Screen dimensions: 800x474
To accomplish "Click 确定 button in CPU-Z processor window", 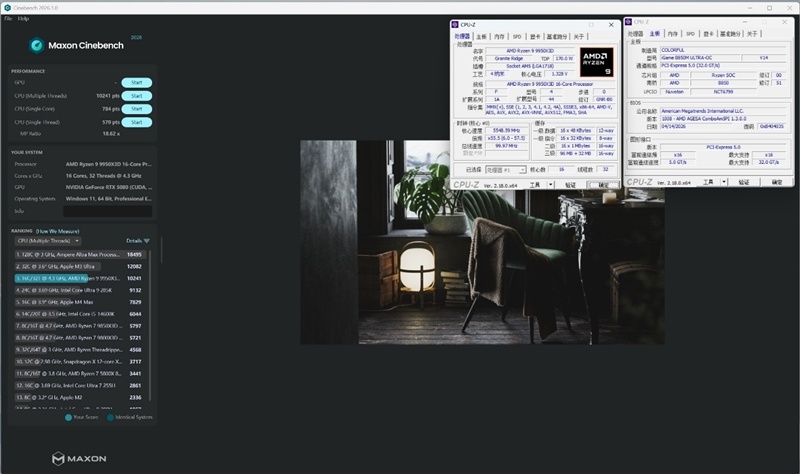I will [604, 185].
